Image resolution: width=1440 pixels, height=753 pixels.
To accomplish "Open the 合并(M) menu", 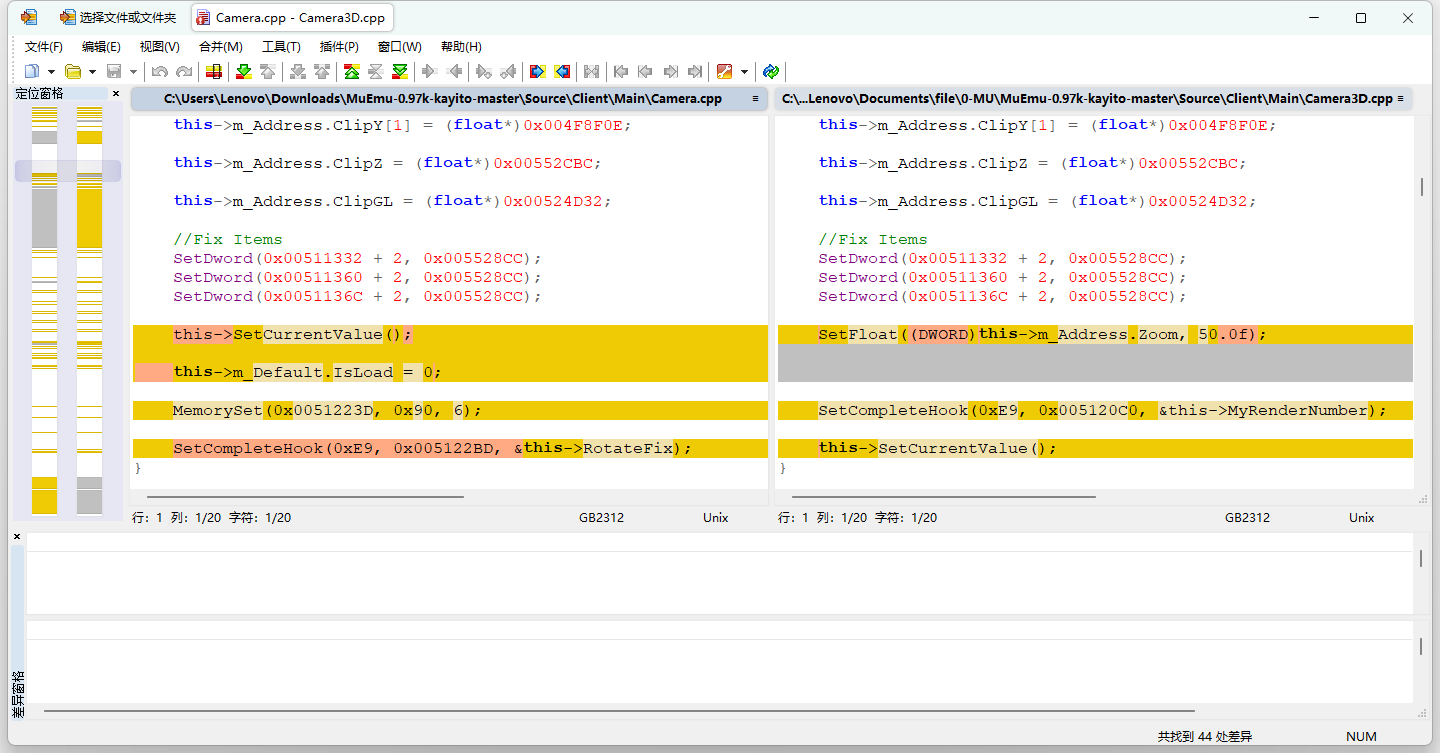I will (x=220, y=47).
